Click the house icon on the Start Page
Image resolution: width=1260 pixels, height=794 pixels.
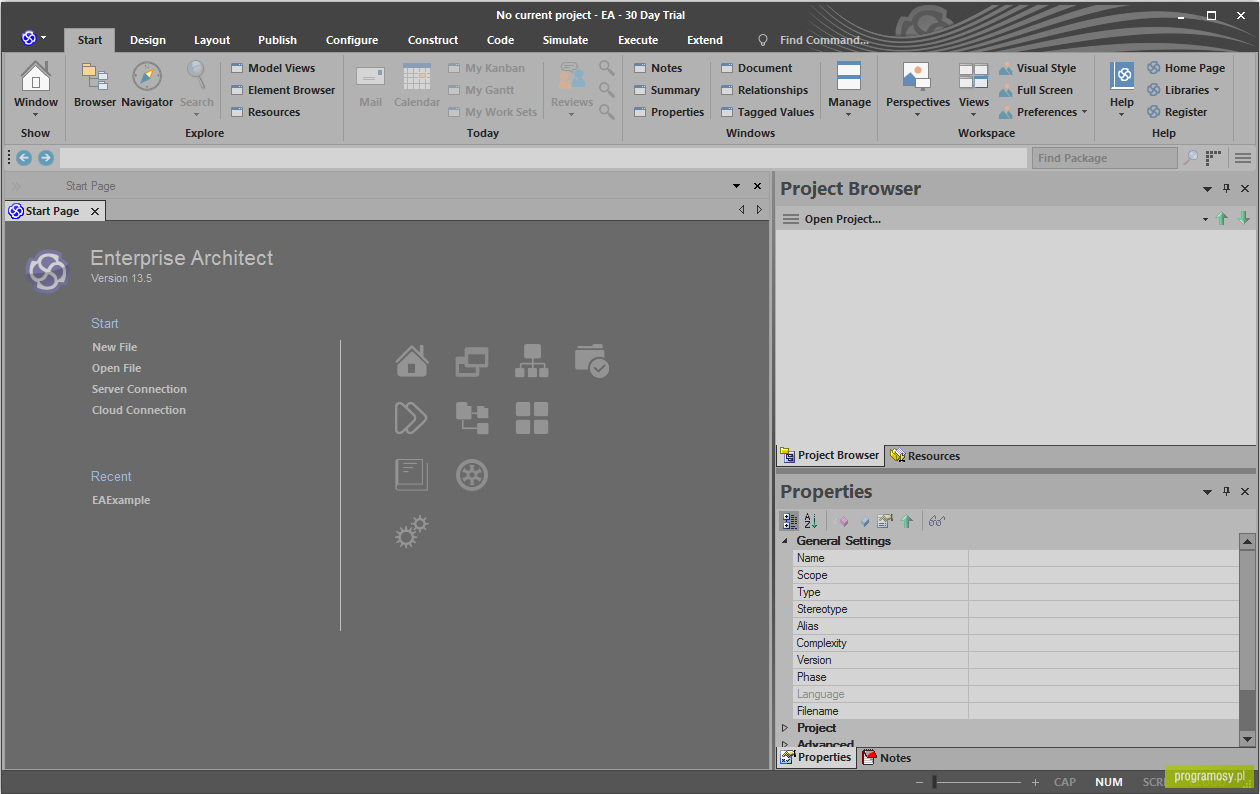pos(412,360)
